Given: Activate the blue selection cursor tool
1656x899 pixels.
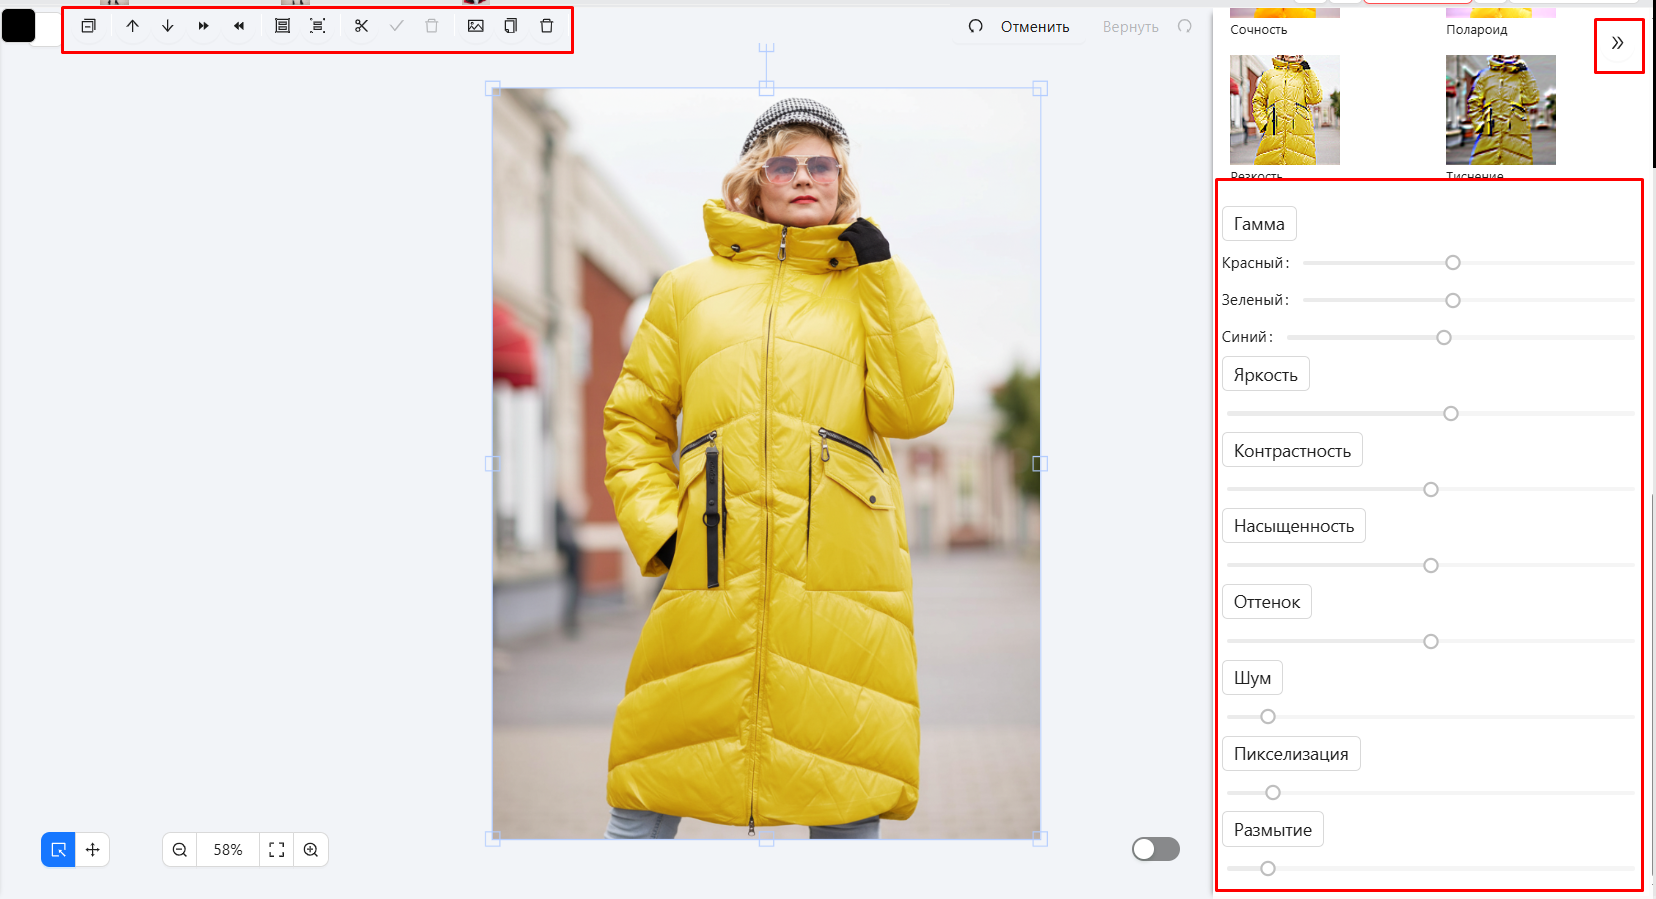Looking at the screenshot, I should [58, 850].
